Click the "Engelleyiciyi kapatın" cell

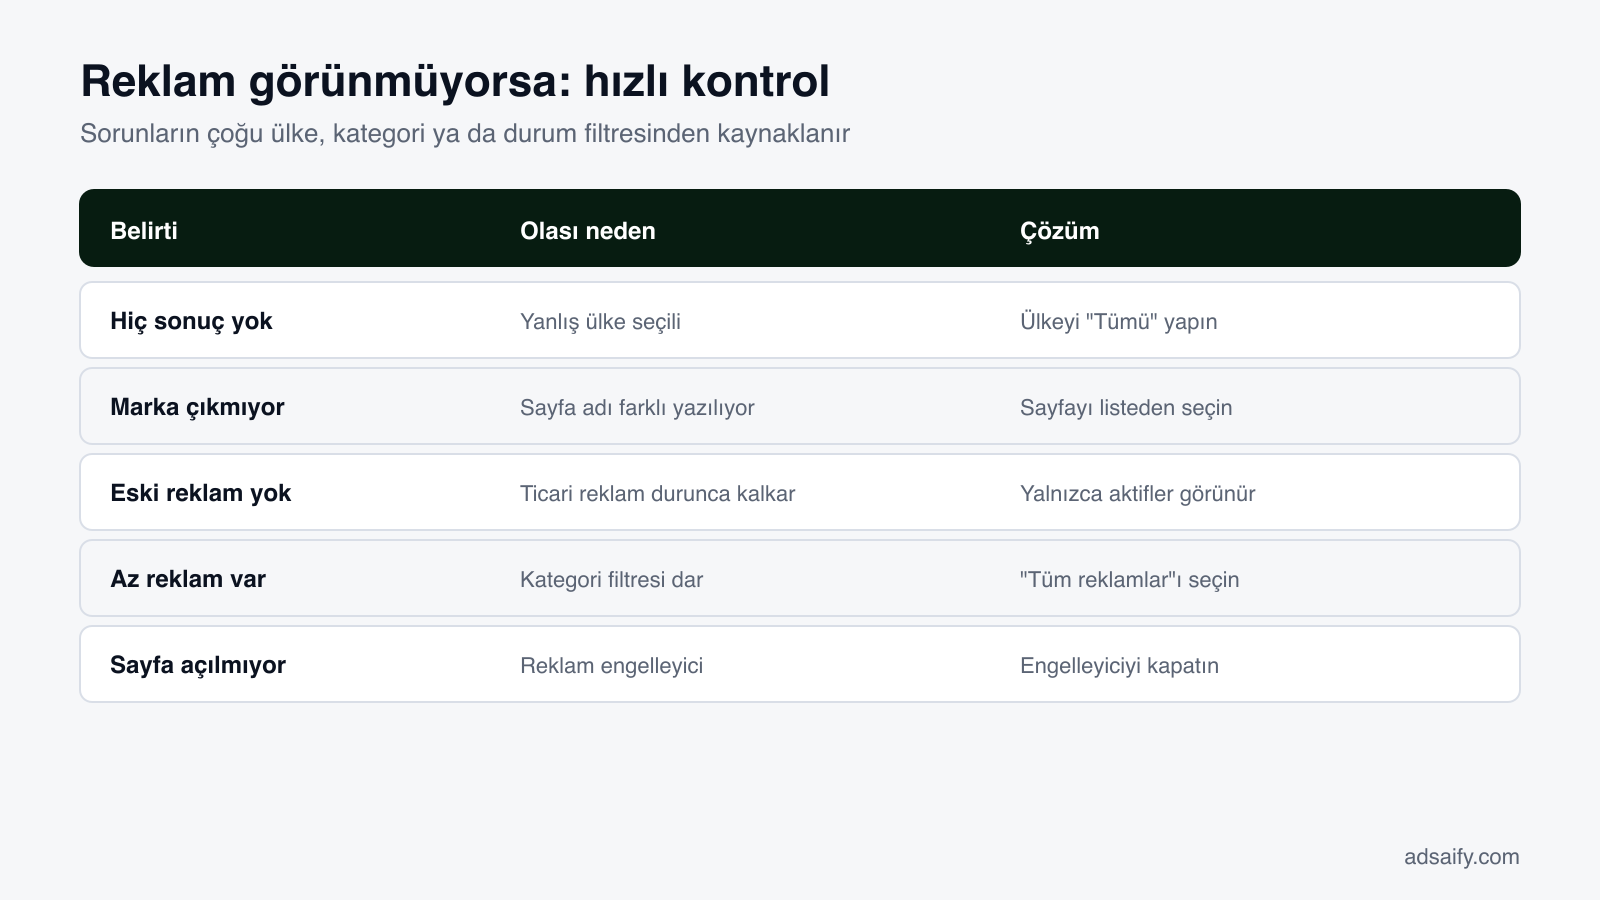click(x=1119, y=666)
